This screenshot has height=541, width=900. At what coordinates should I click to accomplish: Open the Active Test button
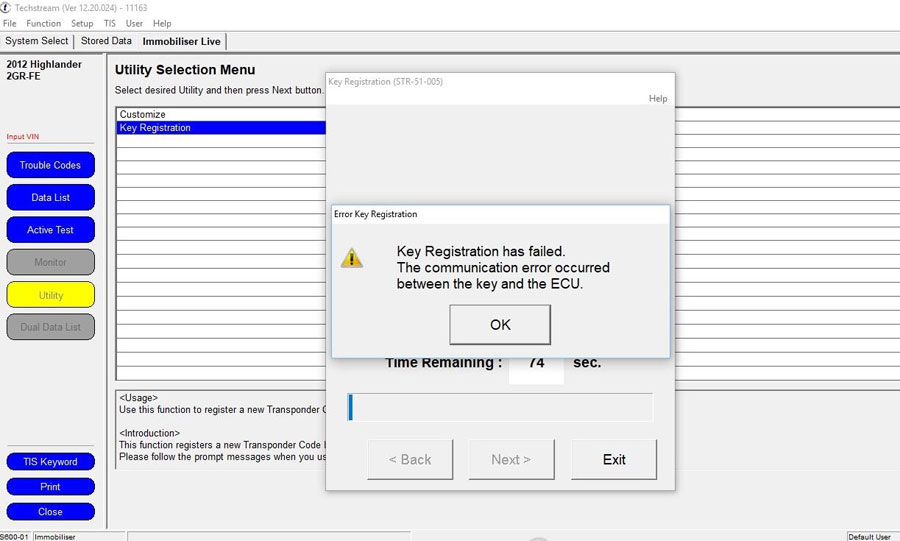click(x=51, y=230)
